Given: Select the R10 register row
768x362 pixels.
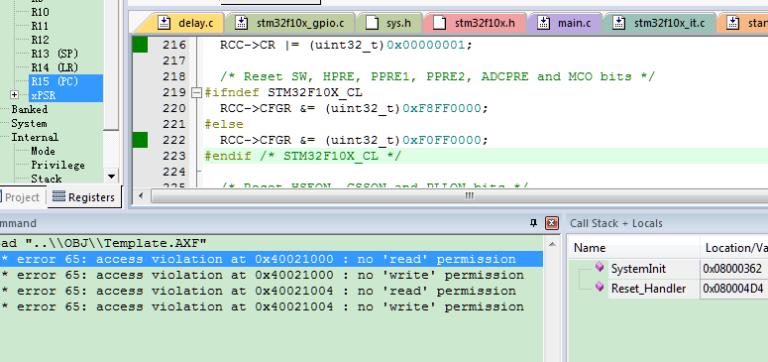Looking at the screenshot, I should [x=40, y=12].
